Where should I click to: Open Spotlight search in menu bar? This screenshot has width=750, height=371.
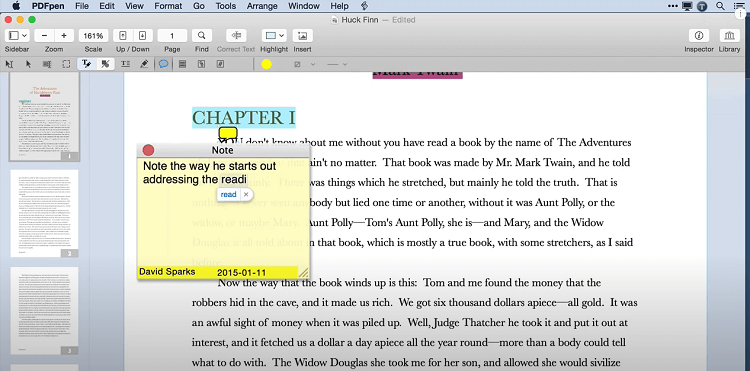(720, 6)
